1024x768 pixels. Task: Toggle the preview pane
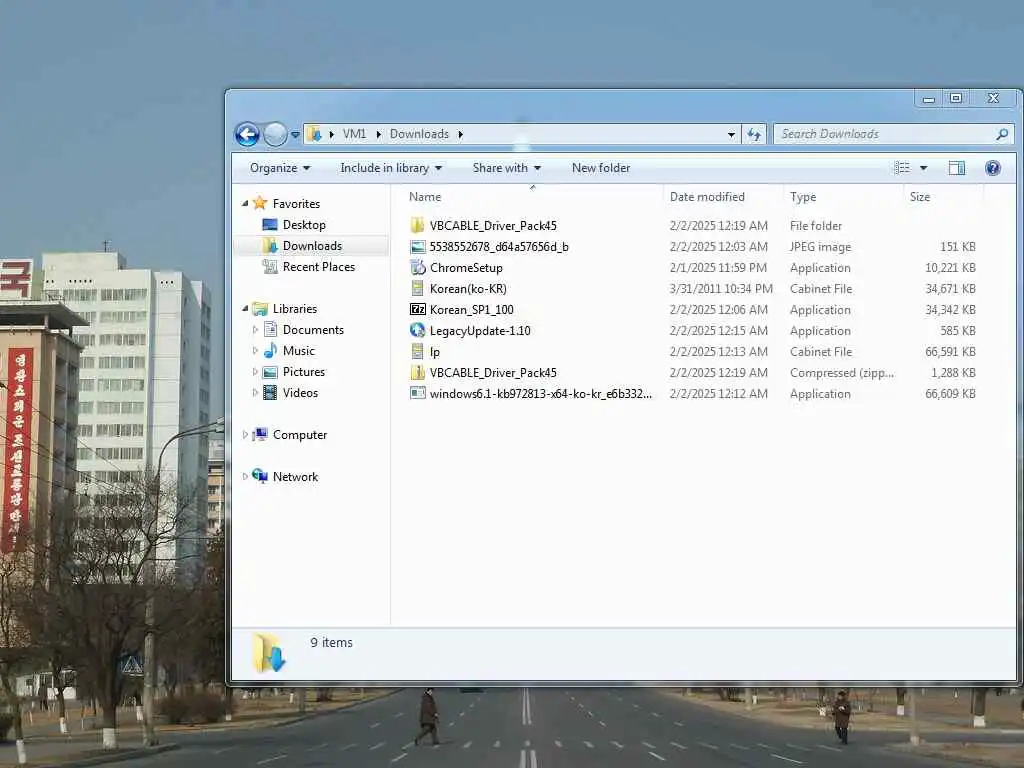click(957, 168)
